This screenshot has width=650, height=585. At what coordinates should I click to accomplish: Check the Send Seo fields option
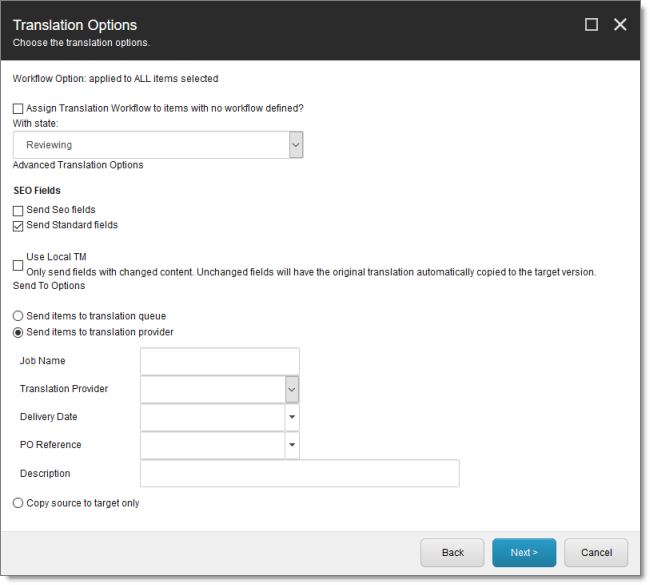(x=18, y=211)
